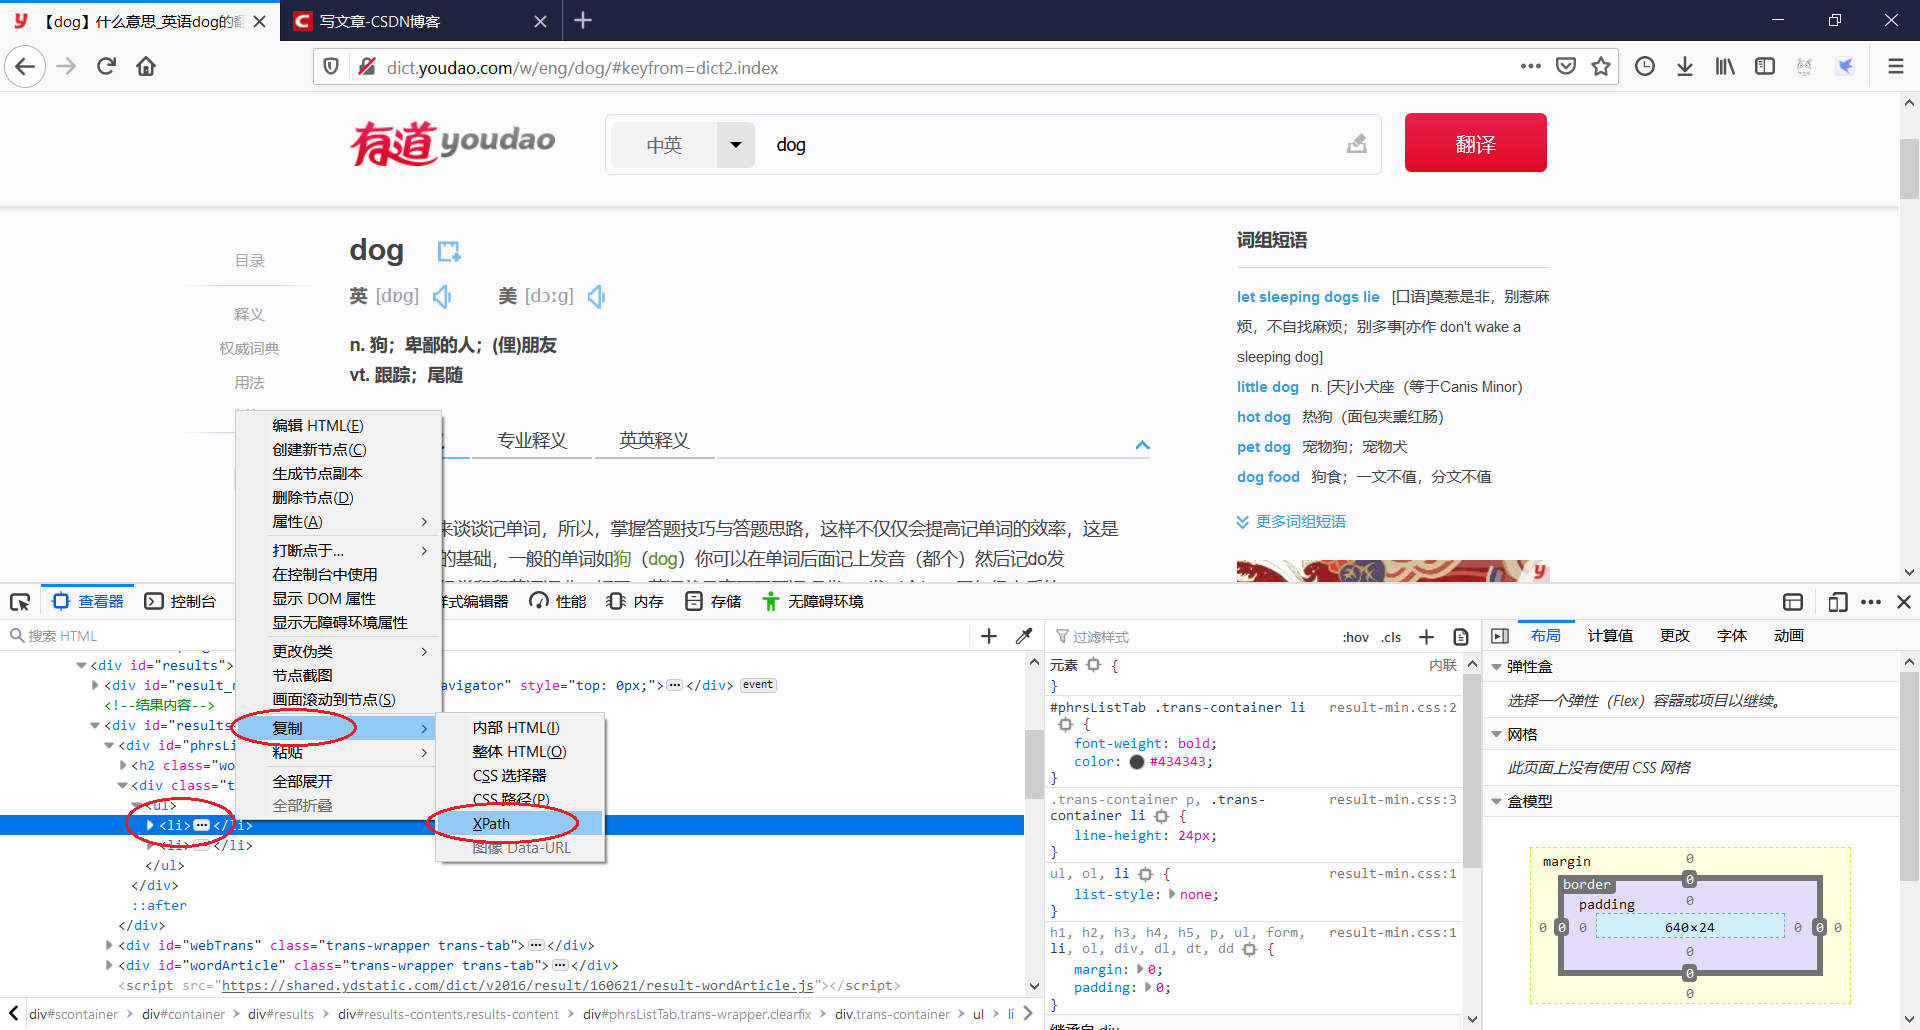
Task: Bookmark this page with the star icon
Action: 1601,67
